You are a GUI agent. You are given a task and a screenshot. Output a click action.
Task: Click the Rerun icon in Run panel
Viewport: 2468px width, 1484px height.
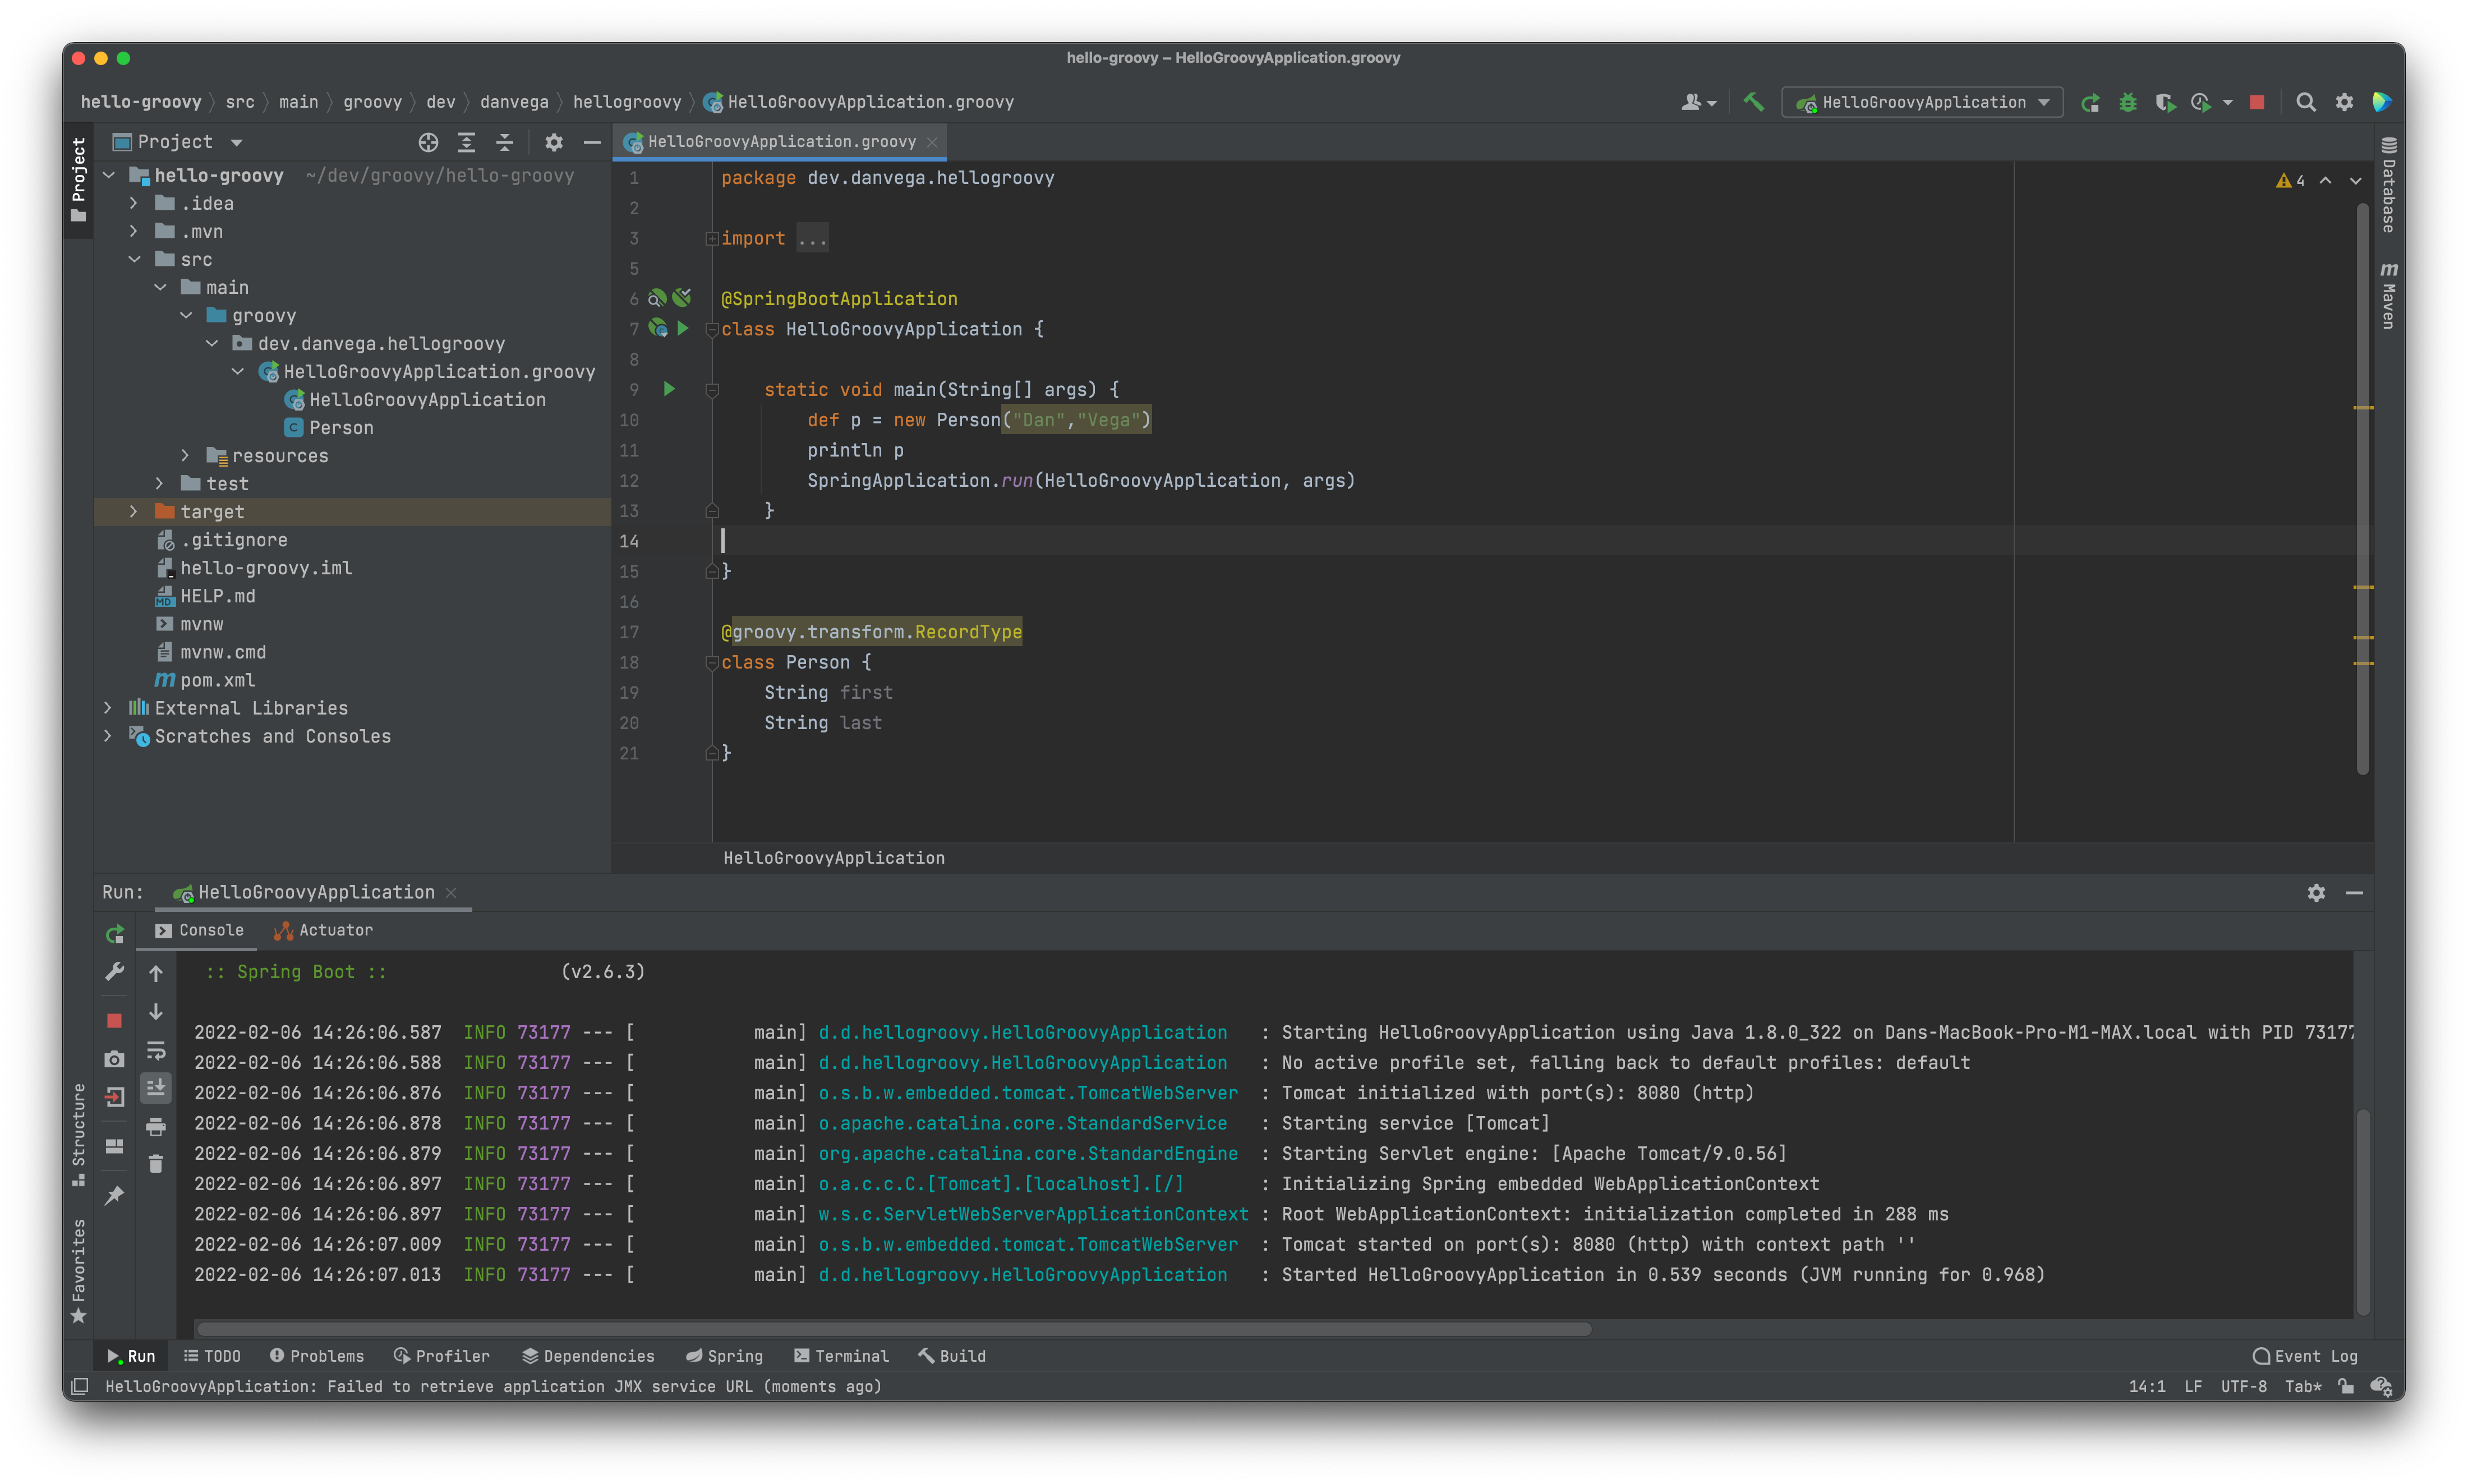coord(115,934)
